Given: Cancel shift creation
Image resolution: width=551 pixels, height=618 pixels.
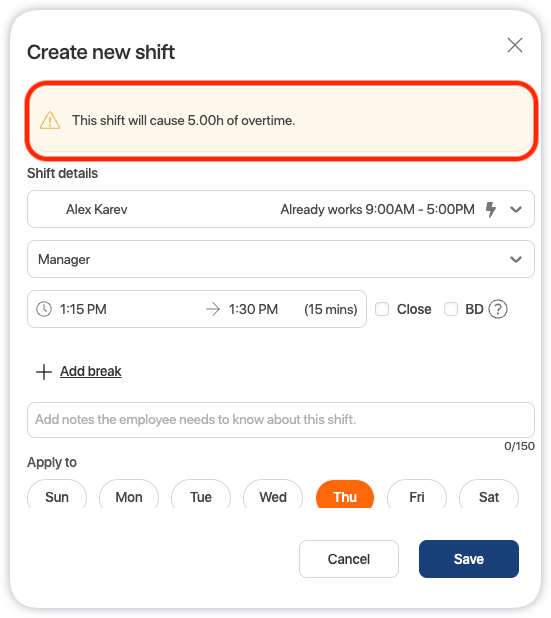Looking at the screenshot, I should (349, 559).
